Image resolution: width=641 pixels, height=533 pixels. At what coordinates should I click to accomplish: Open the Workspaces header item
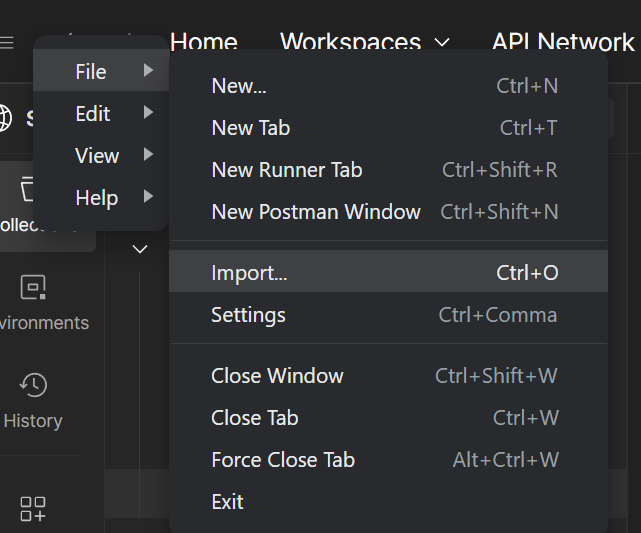[350, 41]
